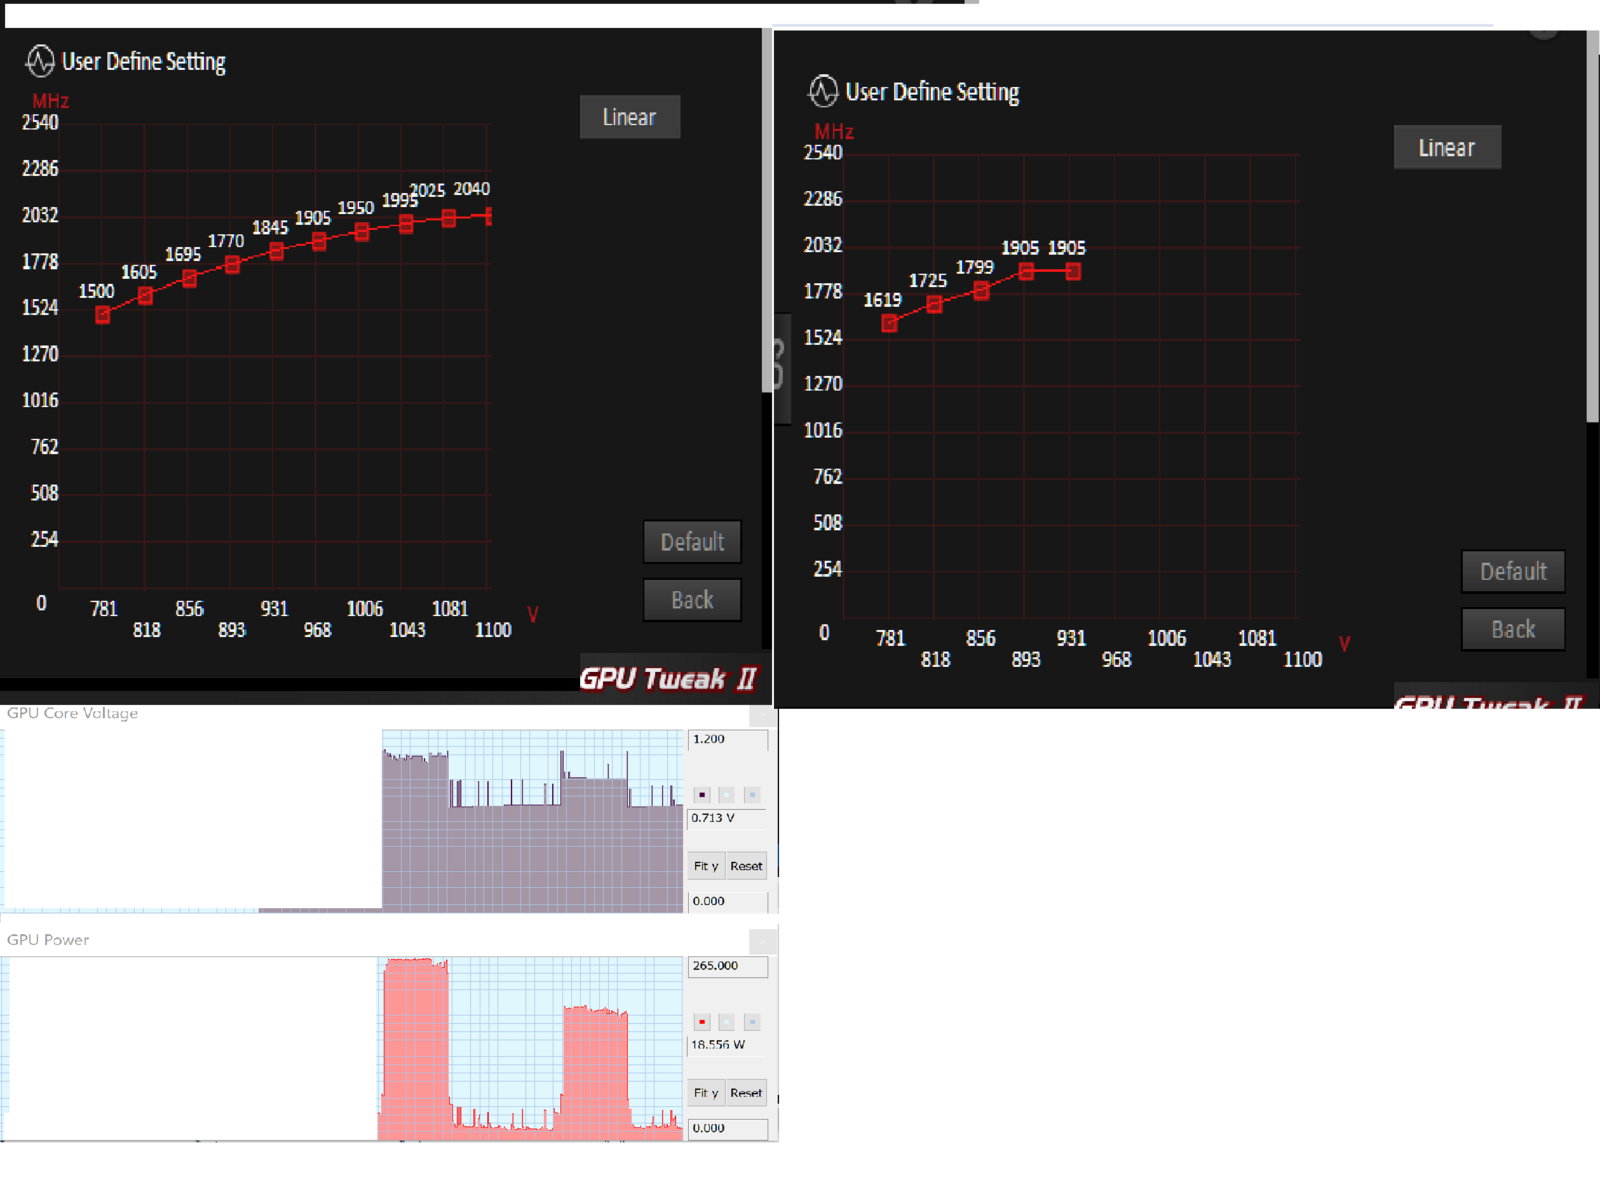1600x1180 pixels.
Task: Select the 1950 MHz curve point, left window
Action: click(362, 232)
